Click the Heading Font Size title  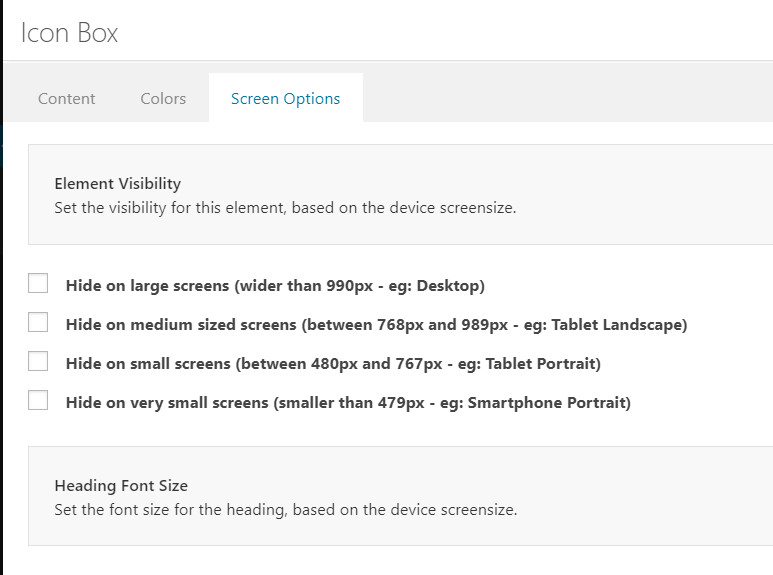point(121,485)
